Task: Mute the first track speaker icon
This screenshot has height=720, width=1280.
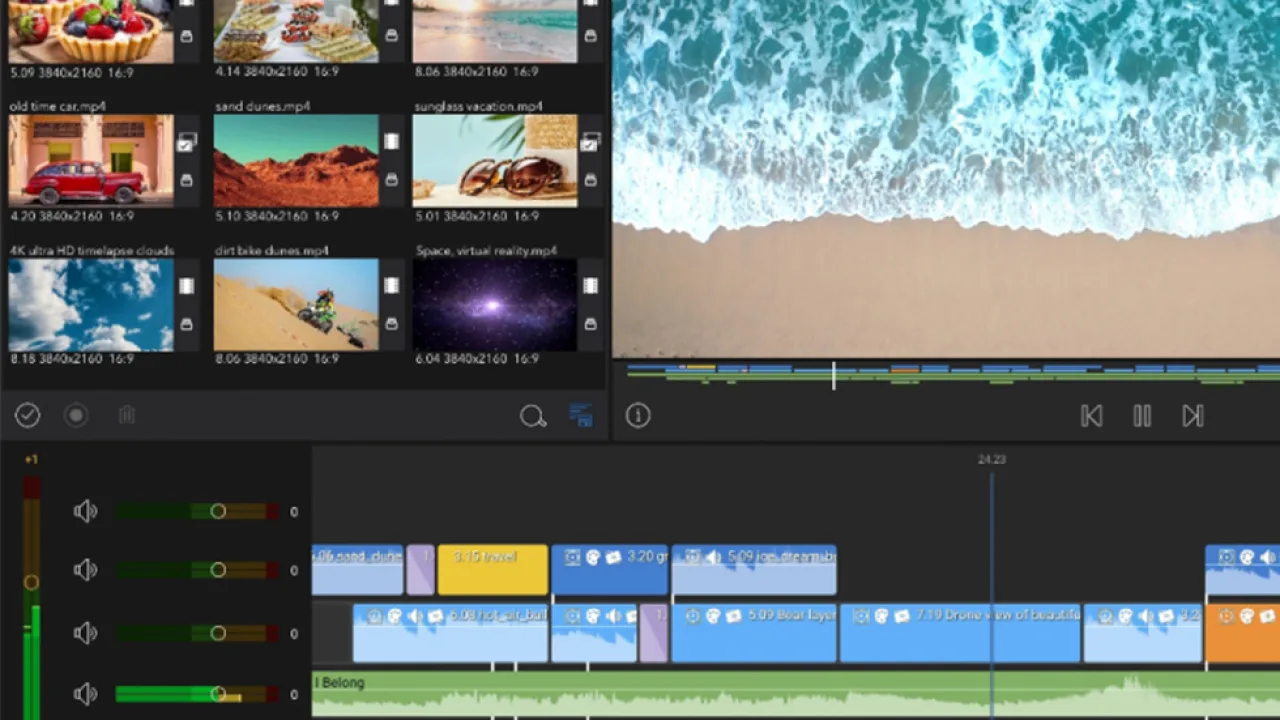Action: [x=85, y=512]
